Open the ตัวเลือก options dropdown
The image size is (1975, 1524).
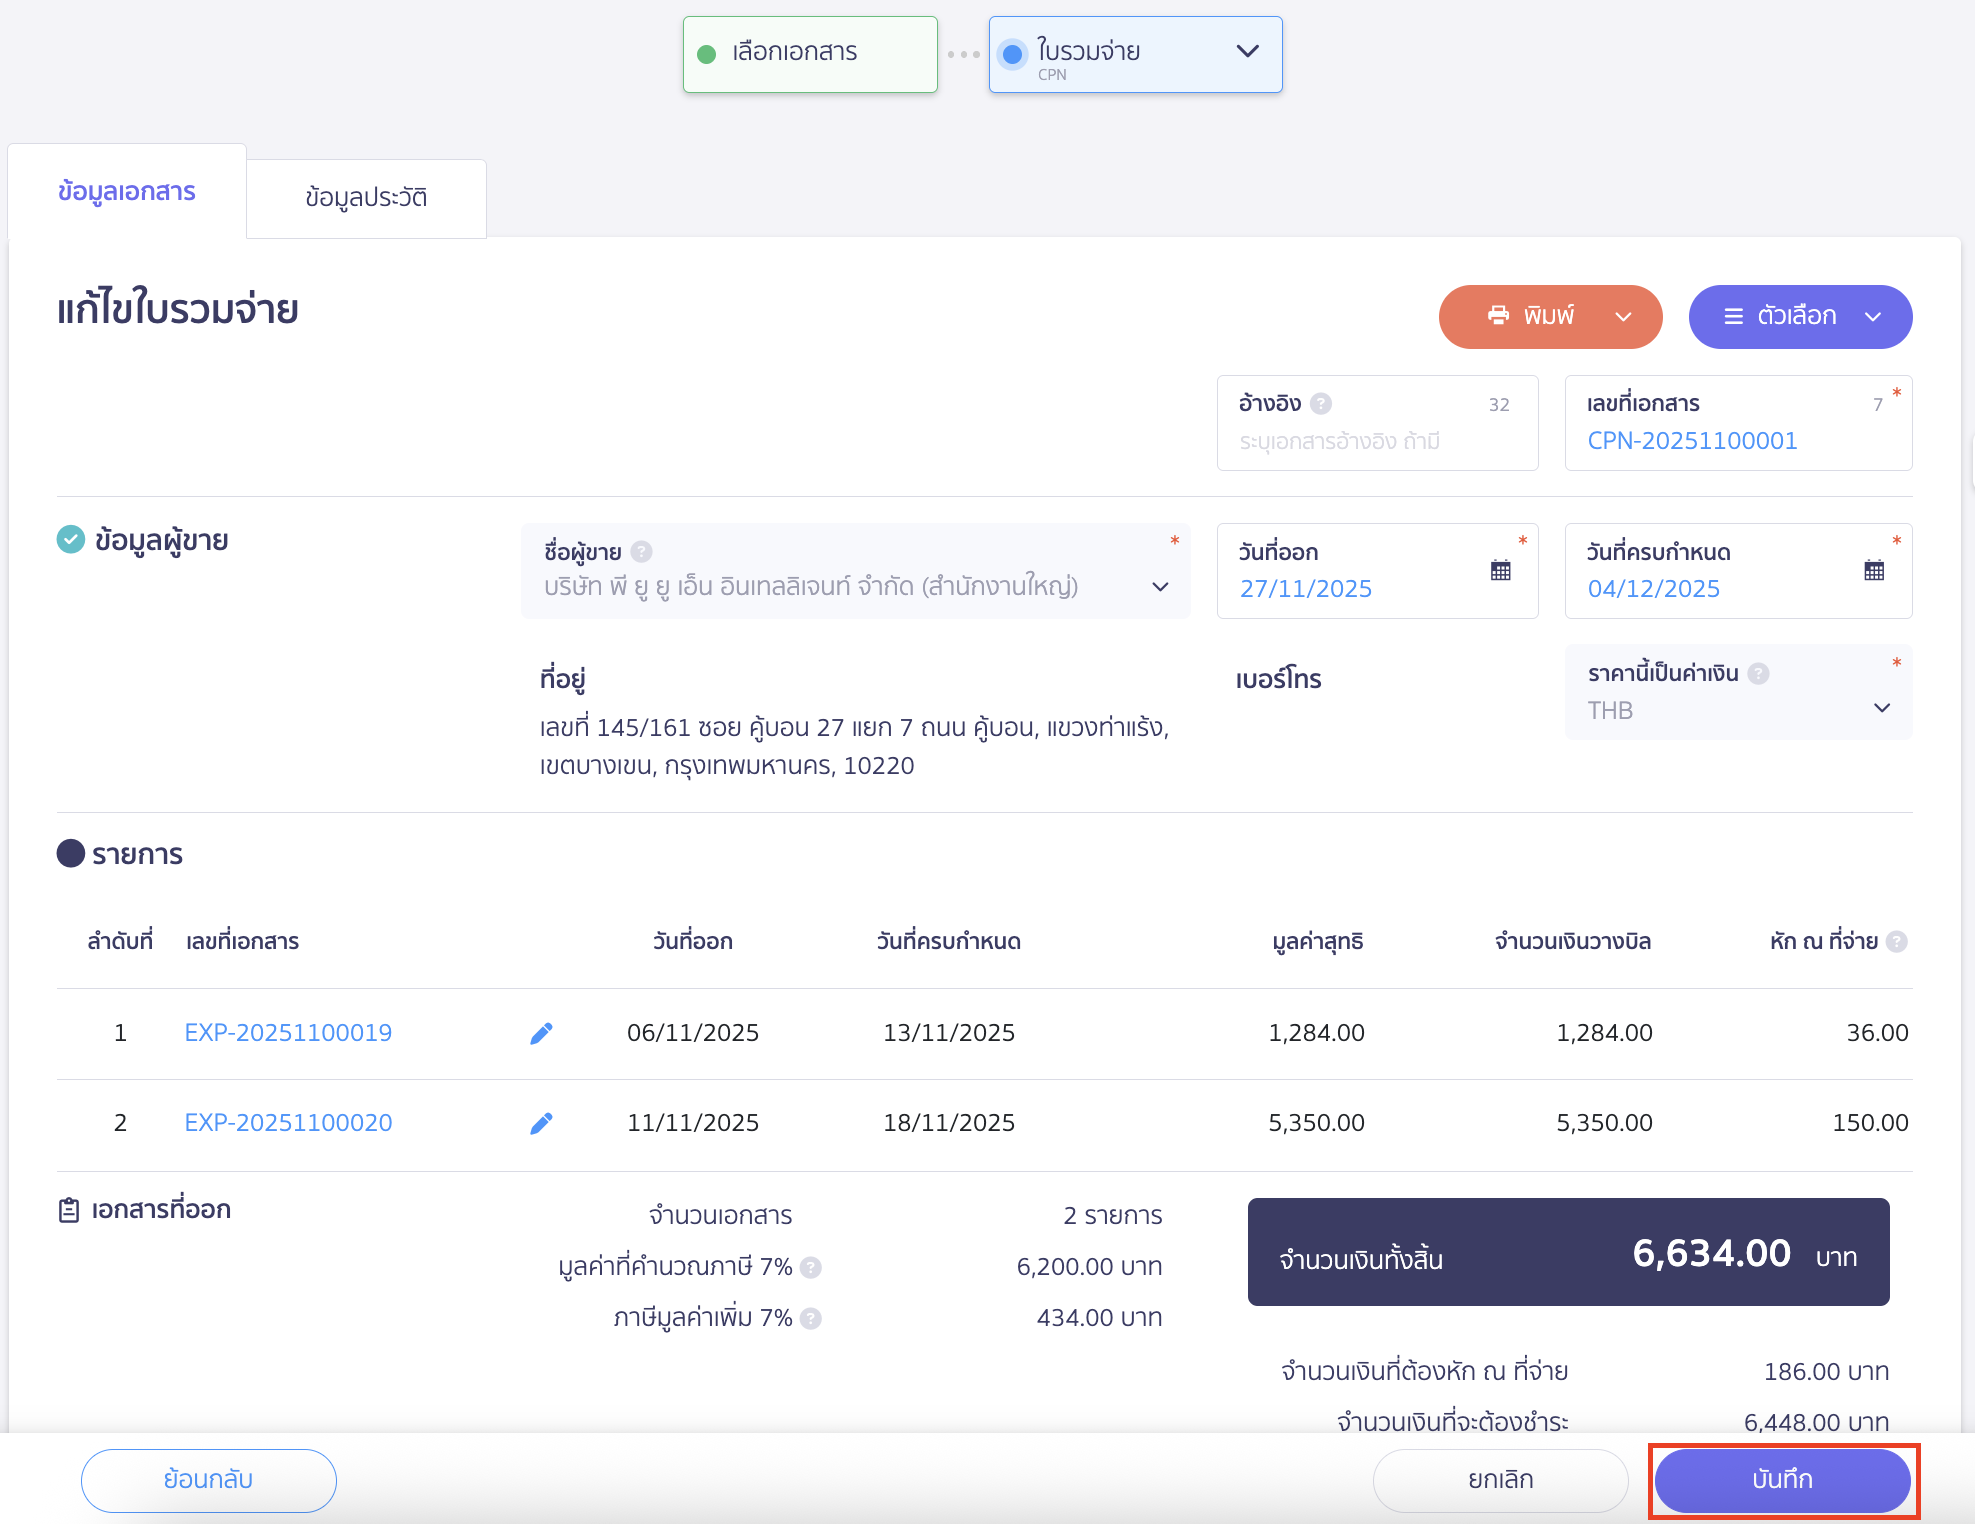[1800, 316]
